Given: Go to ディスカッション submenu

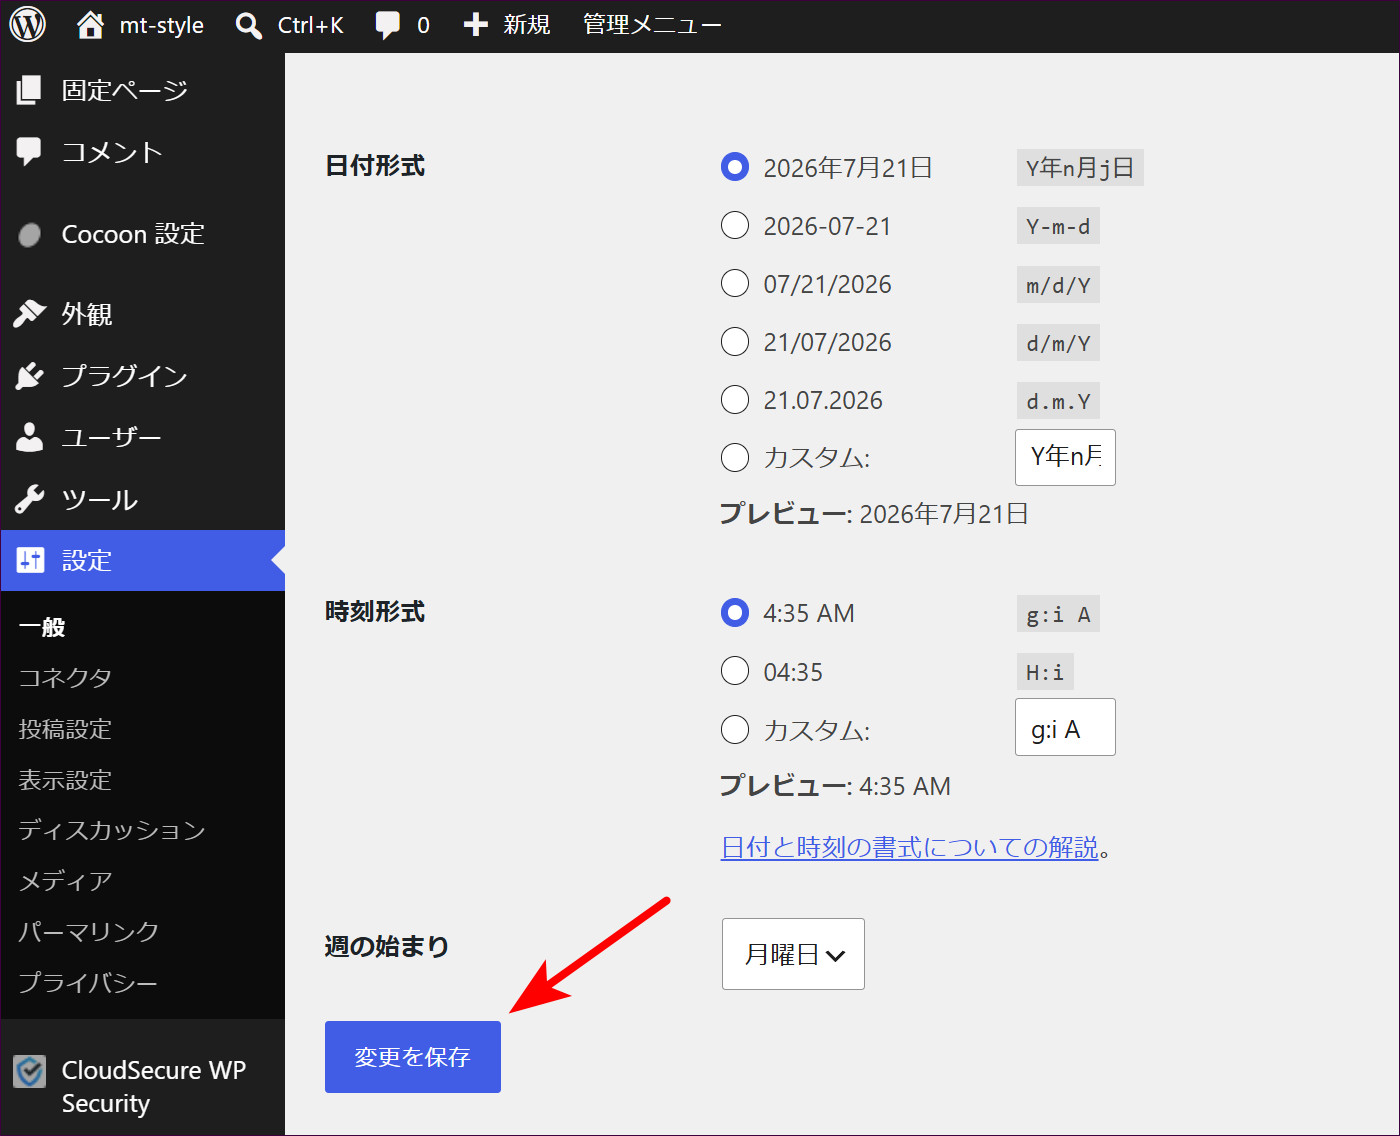Looking at the screenshot, I should pos(112,830).
